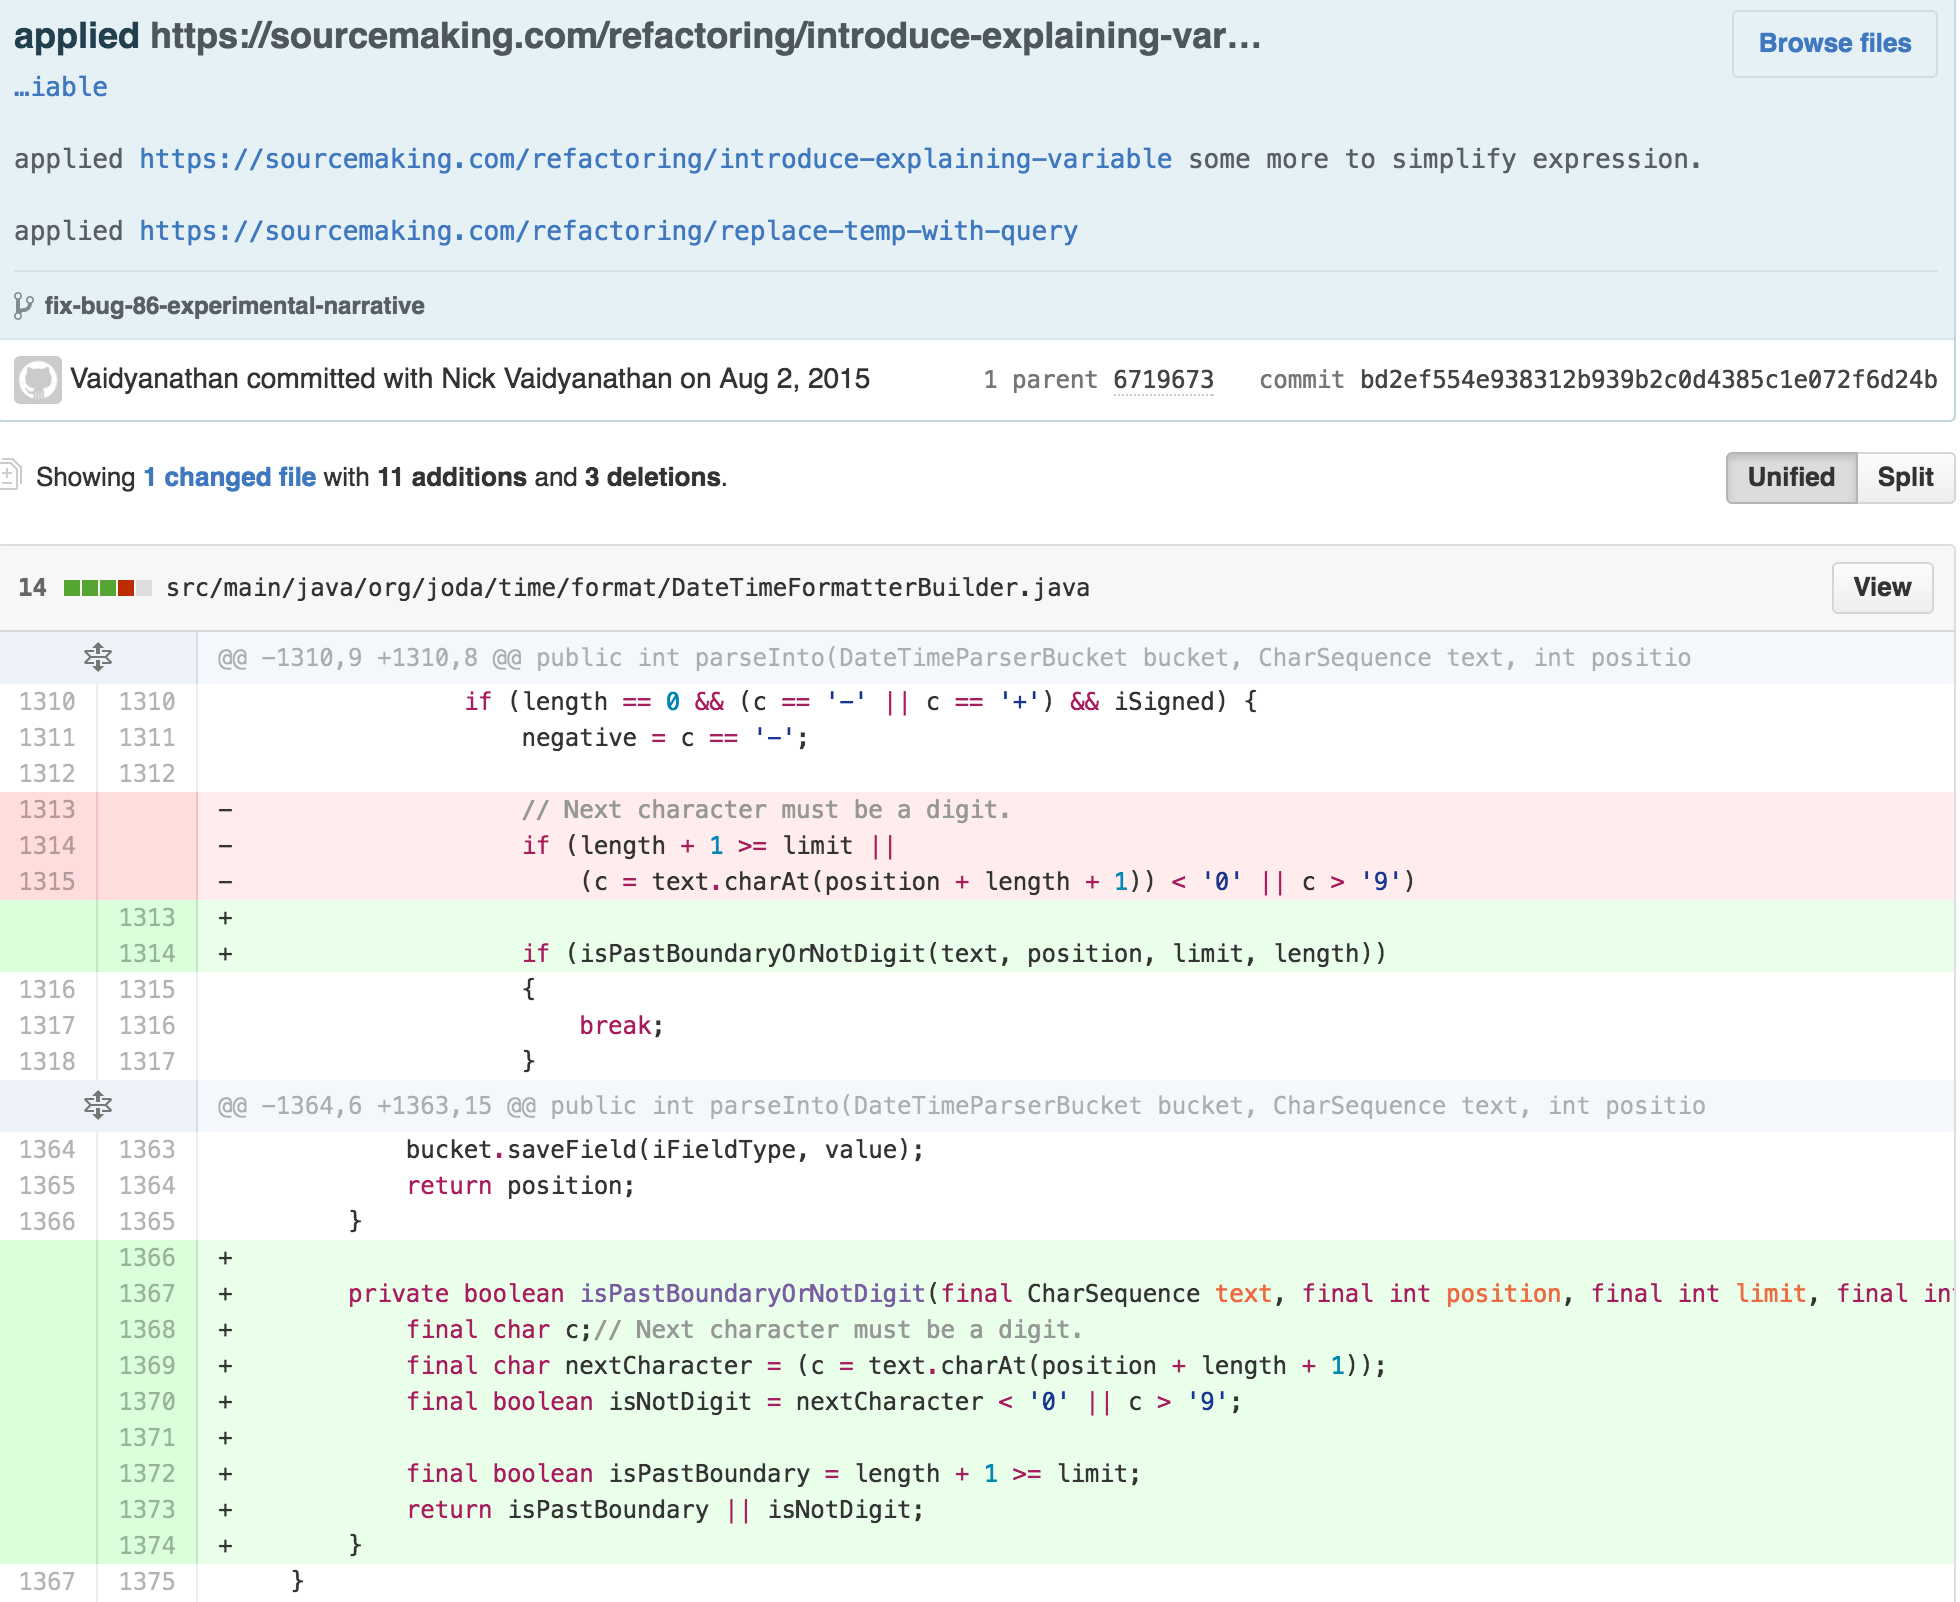Expand hidden lines above line 1310
Screen dimensions: 1960x1602
(98, 657)
